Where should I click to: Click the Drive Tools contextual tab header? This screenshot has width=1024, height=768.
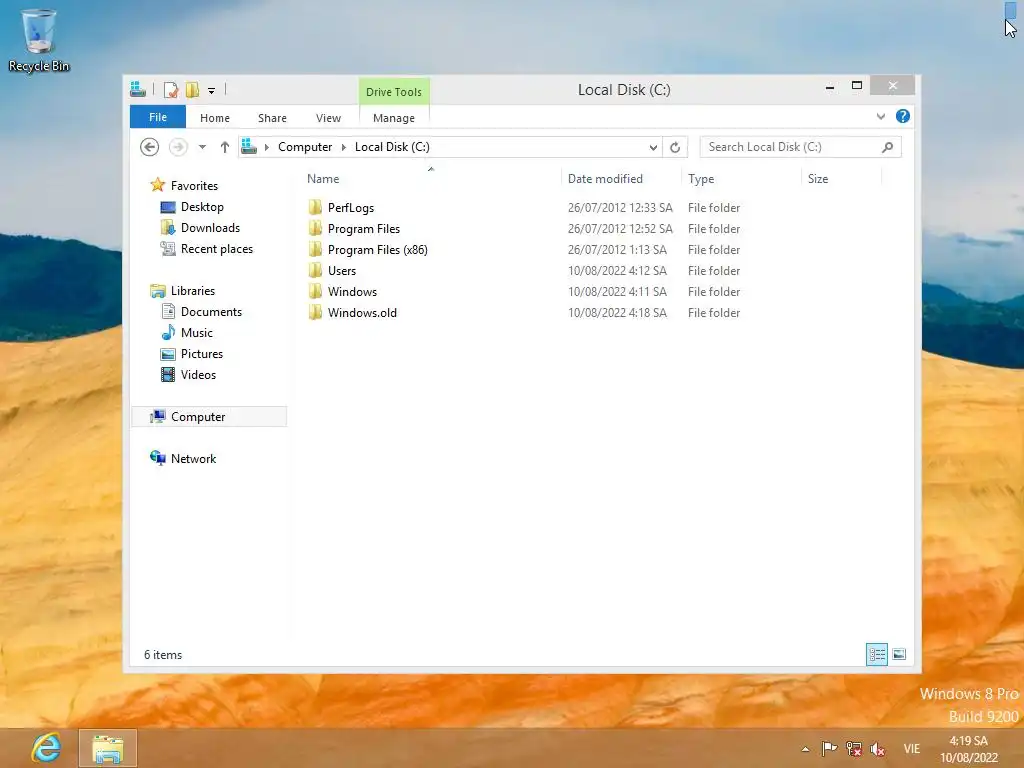[x=394, y=91]
